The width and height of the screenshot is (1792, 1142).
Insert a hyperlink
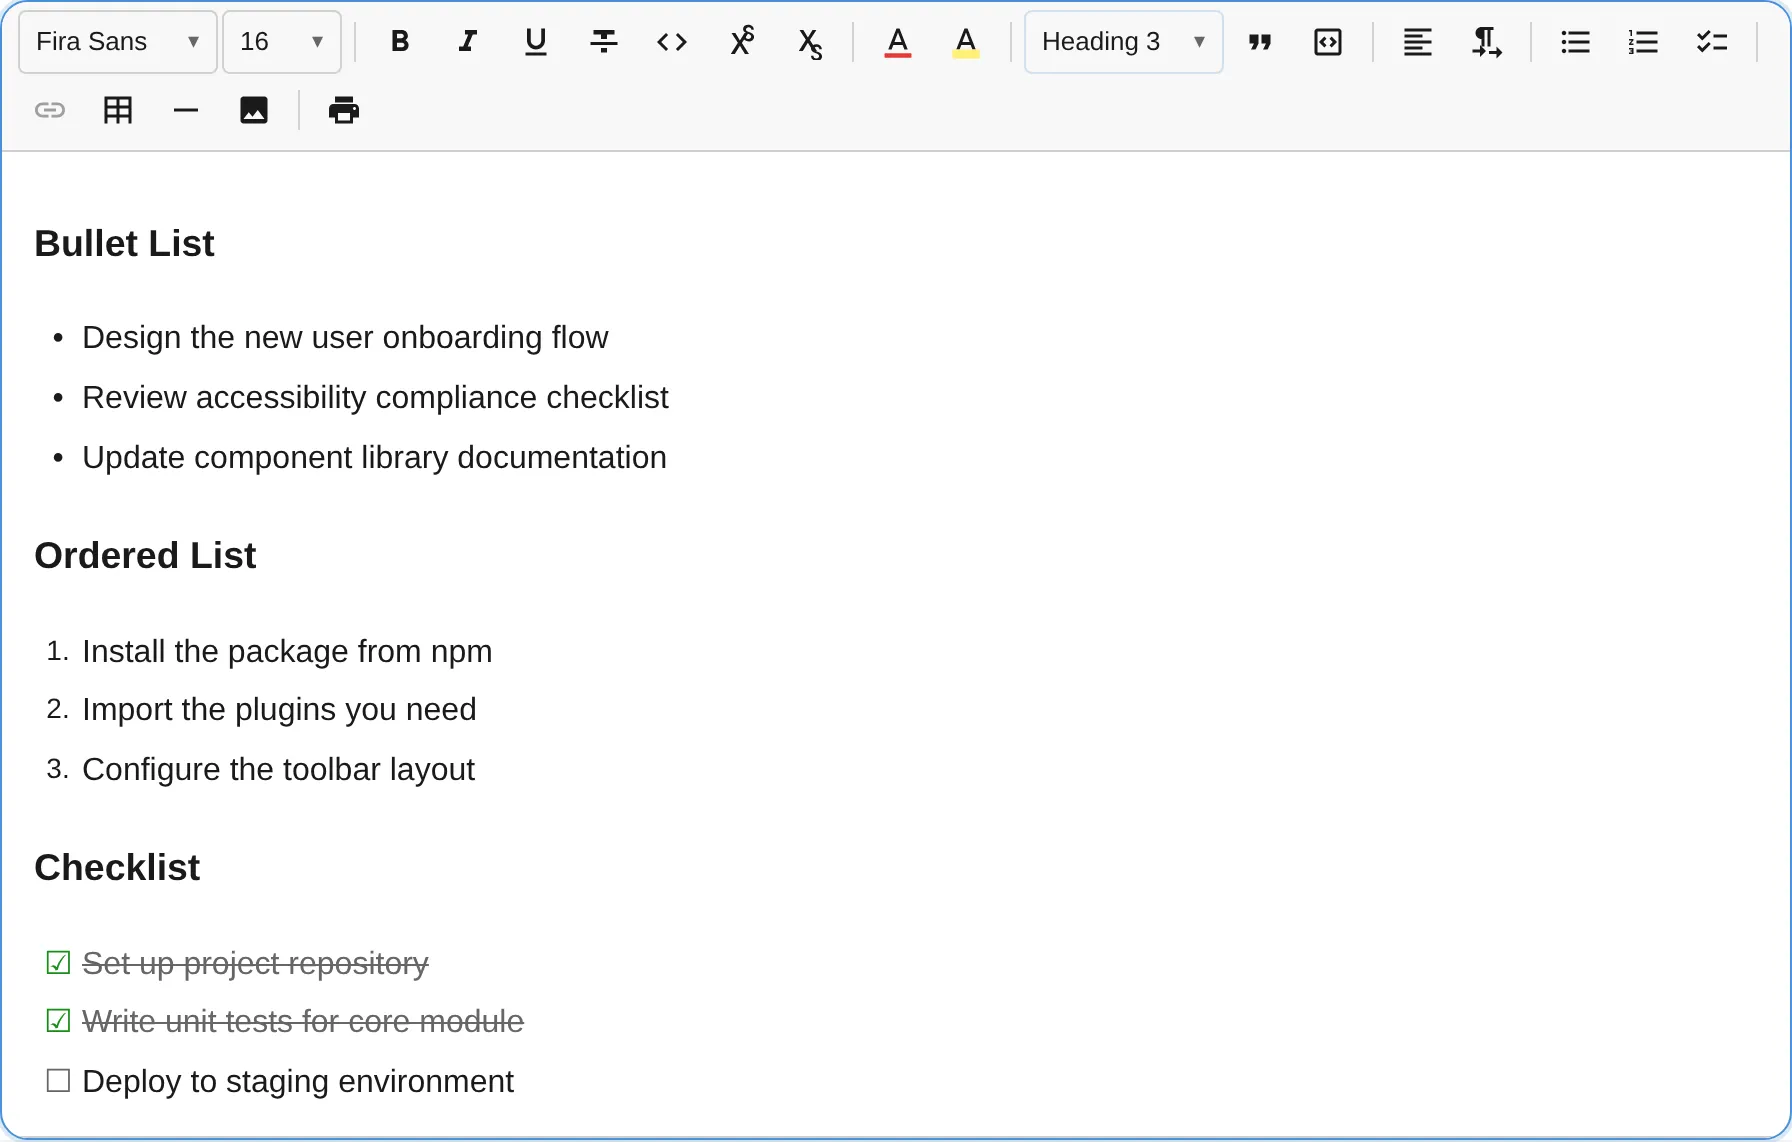(49, 110)
